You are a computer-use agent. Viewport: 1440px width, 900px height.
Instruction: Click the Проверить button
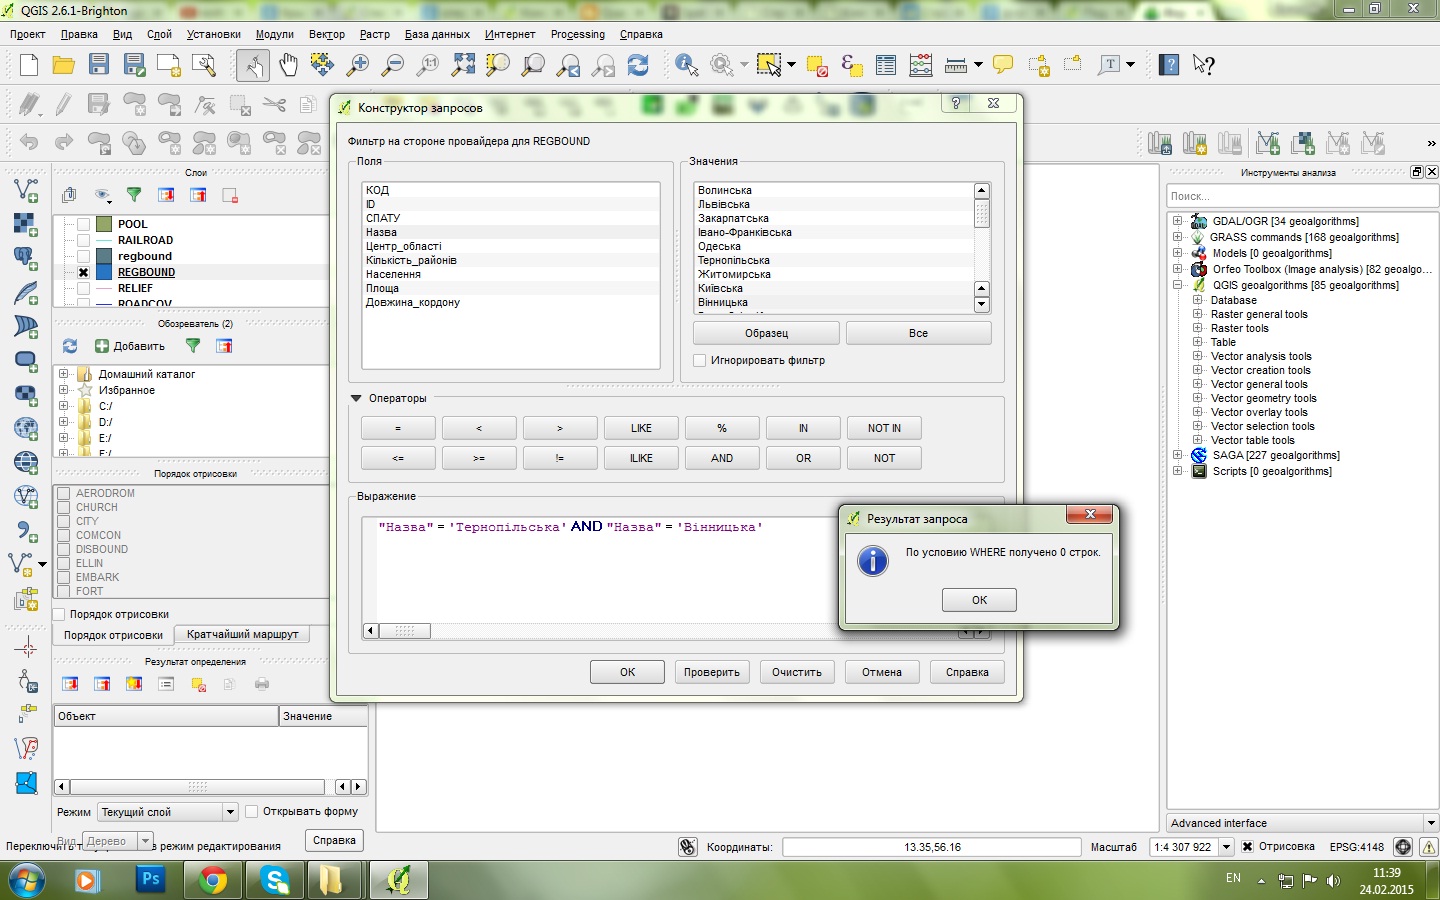click(711, 672)
